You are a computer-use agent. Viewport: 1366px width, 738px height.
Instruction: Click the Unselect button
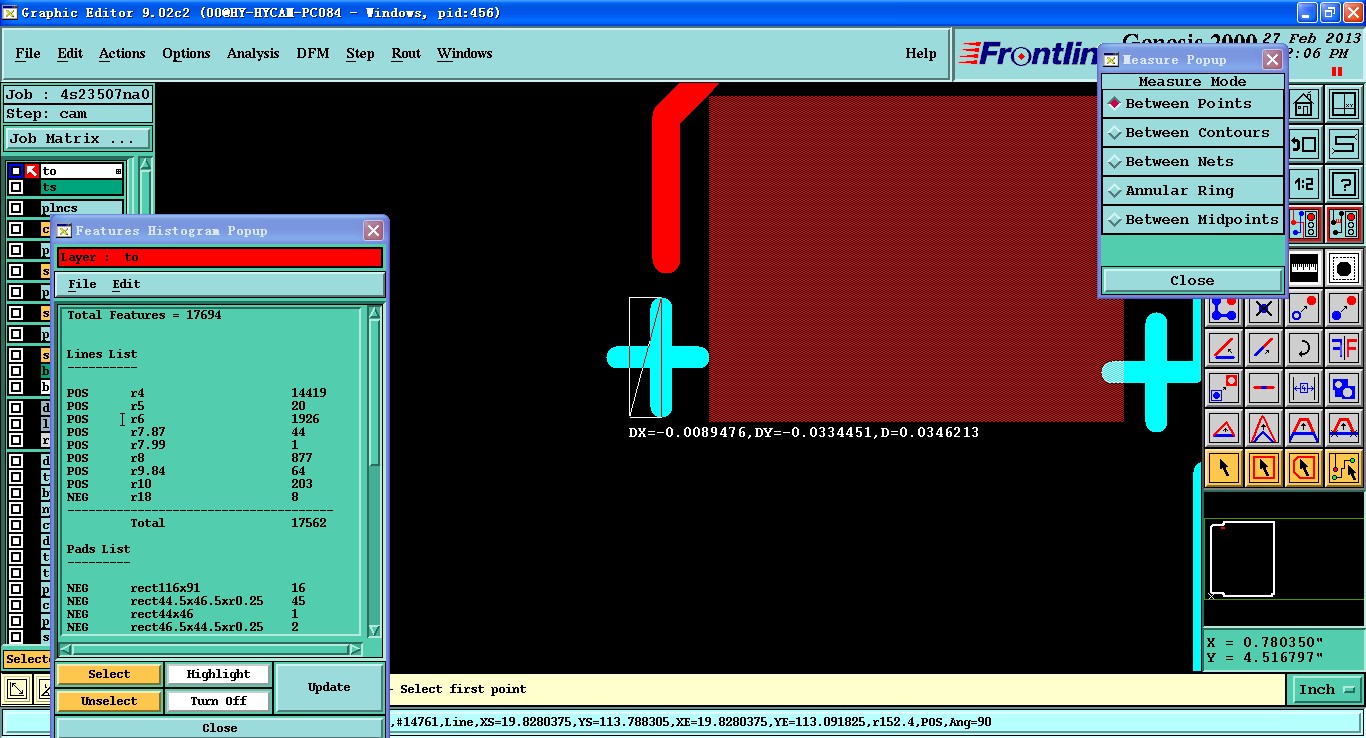coord(109,701)
